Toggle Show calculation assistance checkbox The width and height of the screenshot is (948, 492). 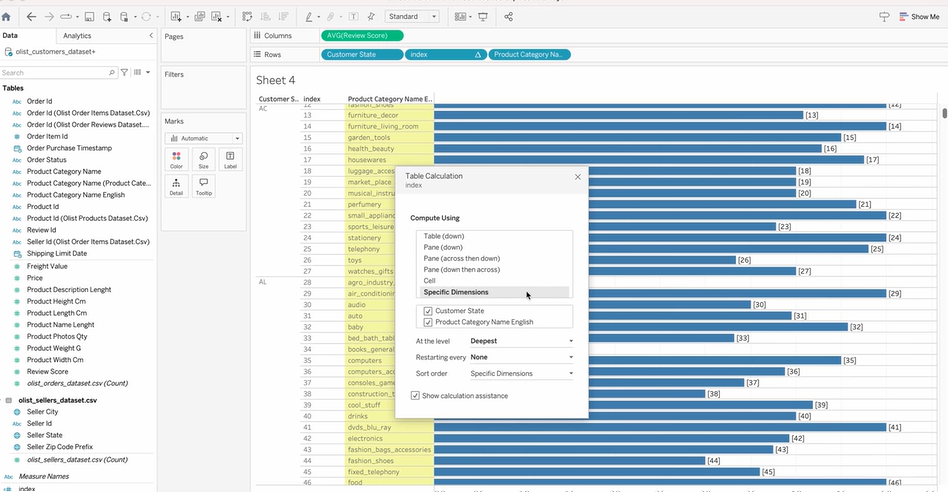coord(416,395)
